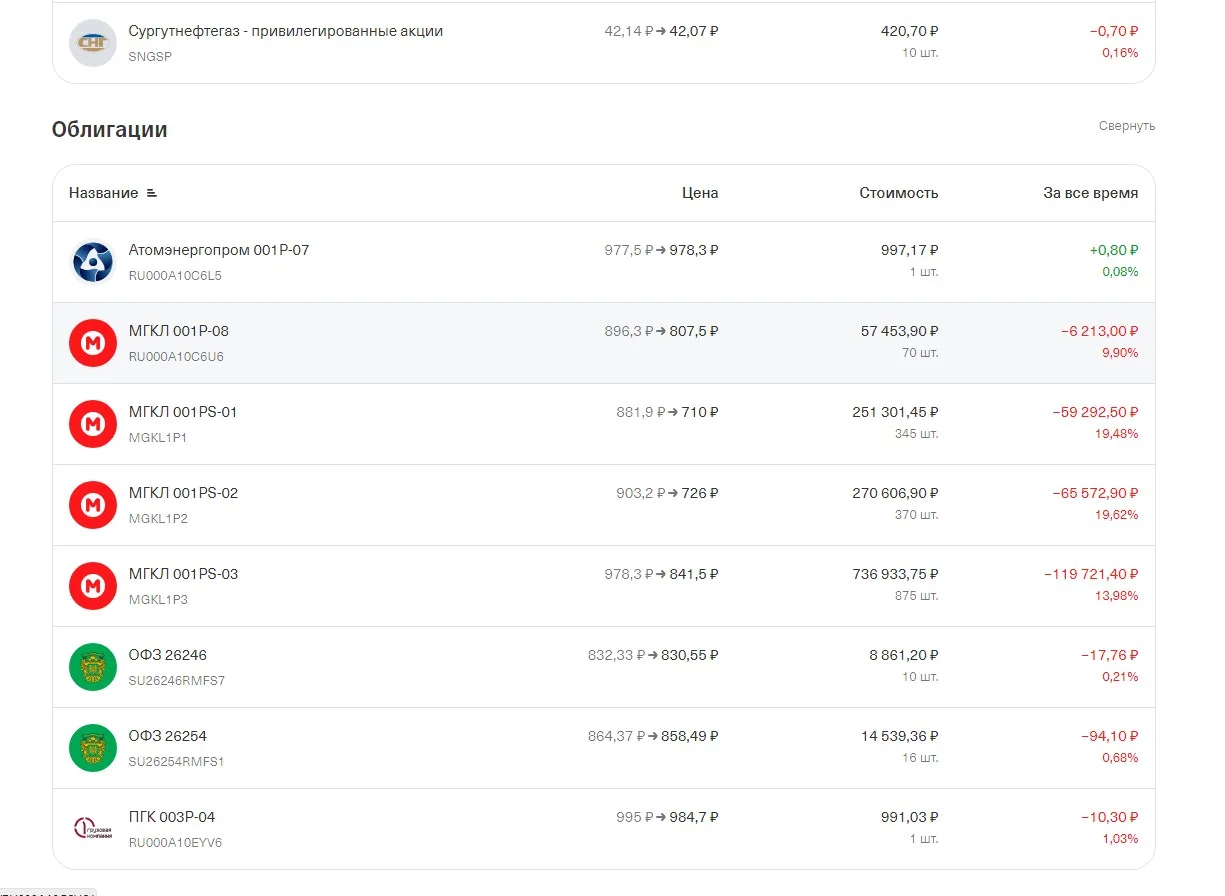Click price 995 ₽ → 984,7 ₽
The height and width of the screenshot is (896, 1225).
click(x=667, y=817)
